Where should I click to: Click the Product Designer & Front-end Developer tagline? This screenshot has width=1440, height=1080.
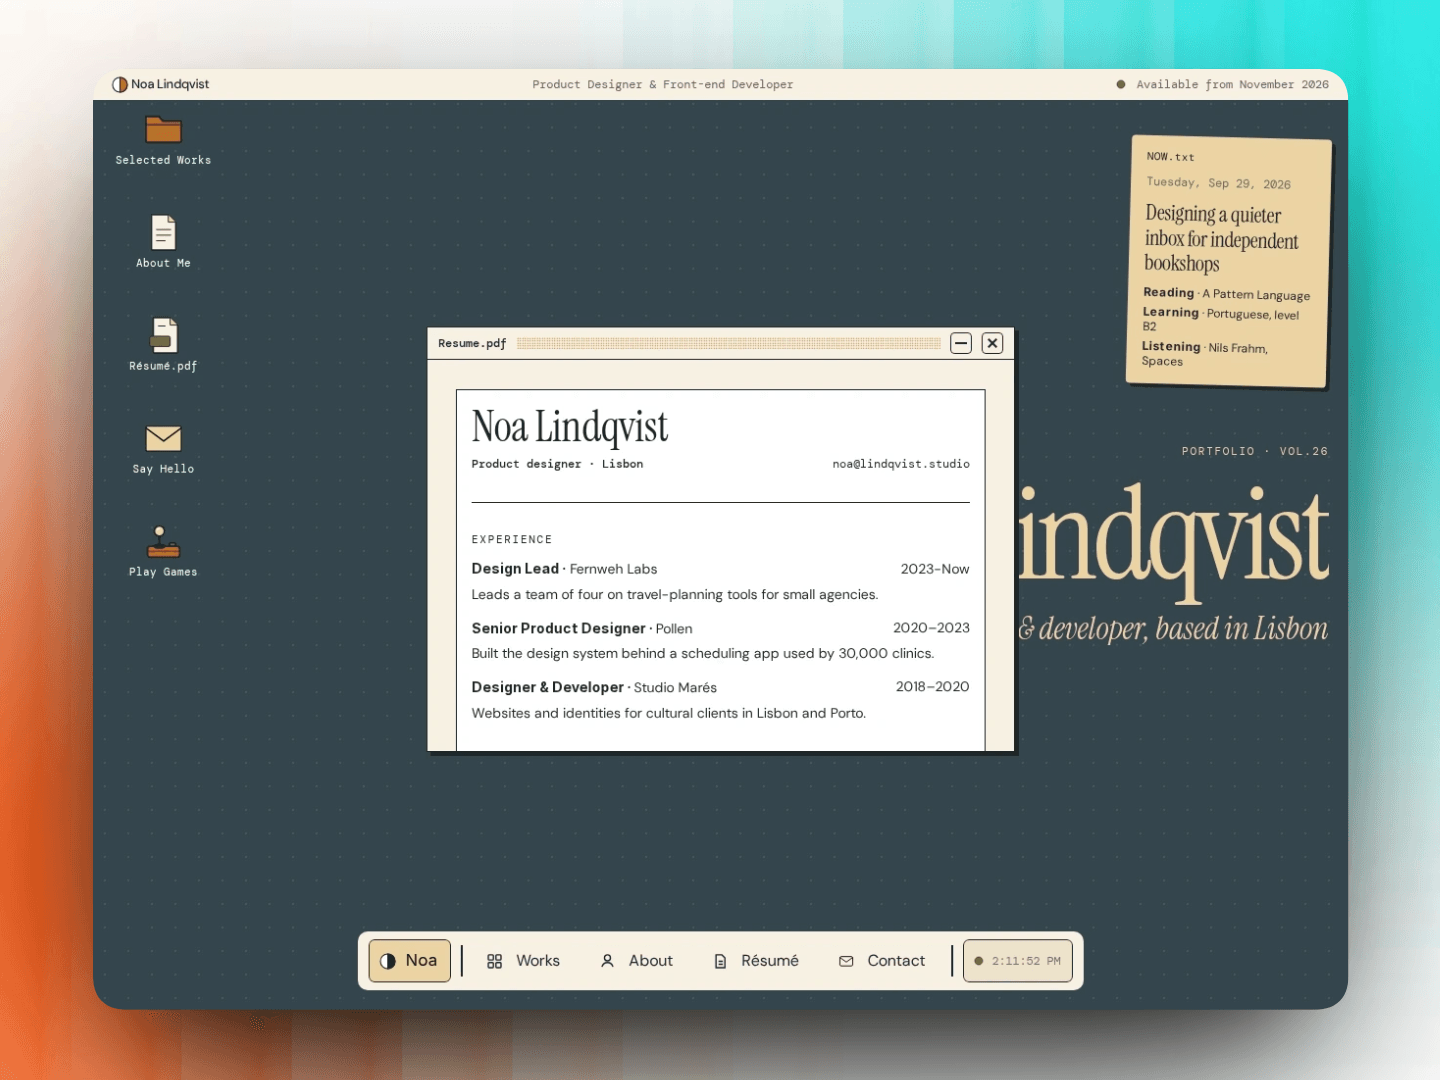pyautogui.click(x=662, y=84)
